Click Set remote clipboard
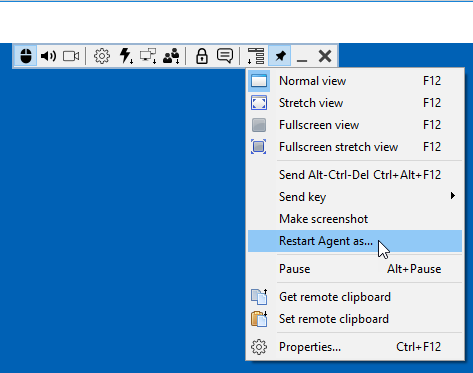The height and width of the screenshot is (373, 473). 355,319
